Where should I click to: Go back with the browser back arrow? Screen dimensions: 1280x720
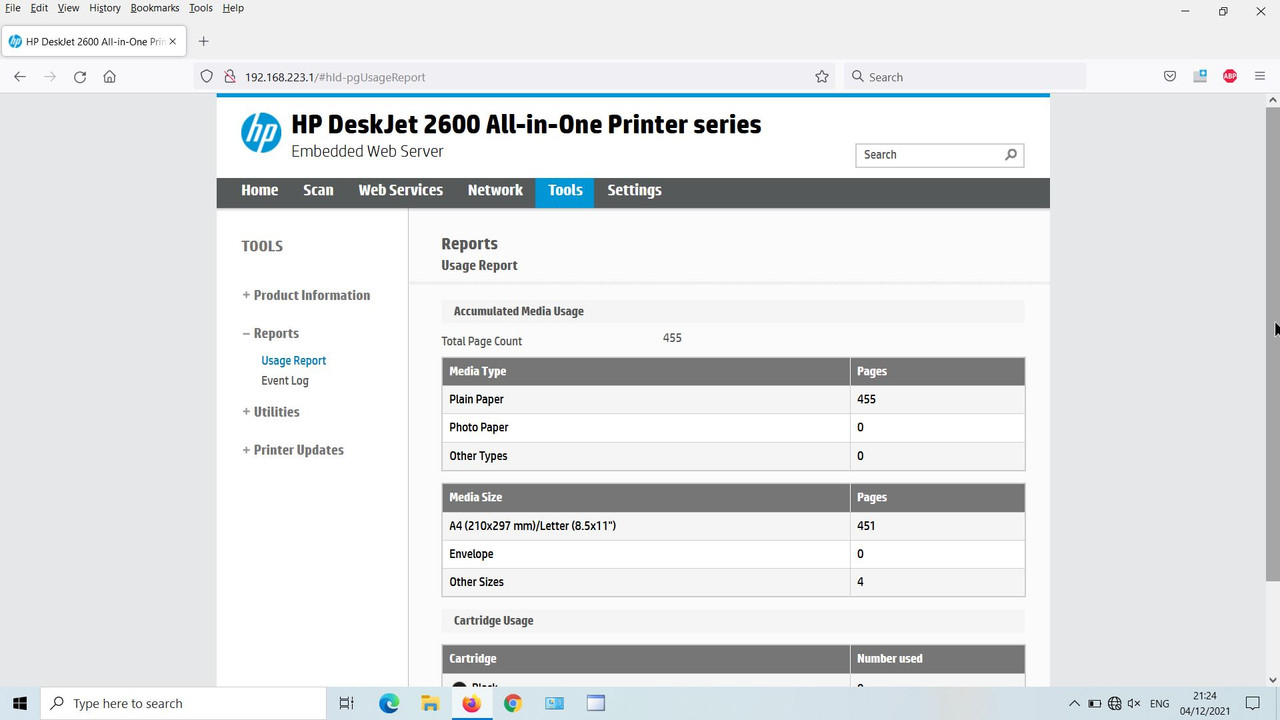(20, 77)
